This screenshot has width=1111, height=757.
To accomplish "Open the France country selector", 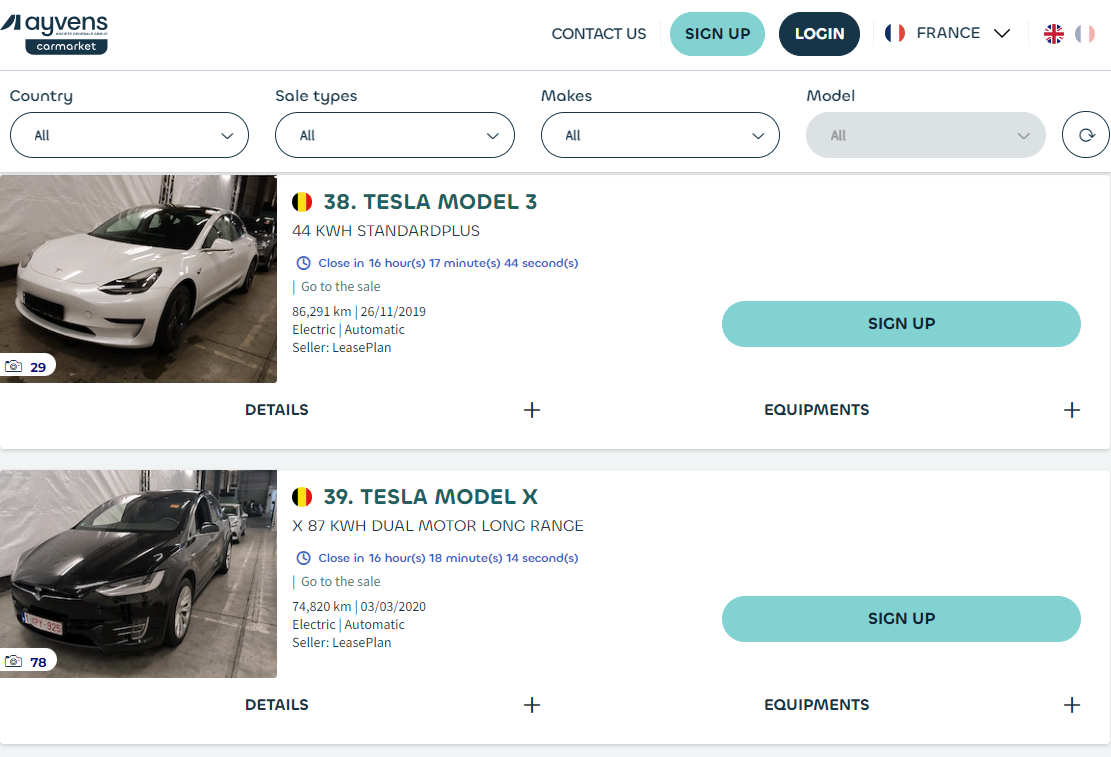I will pyautogui.click(x=947, y=34).
